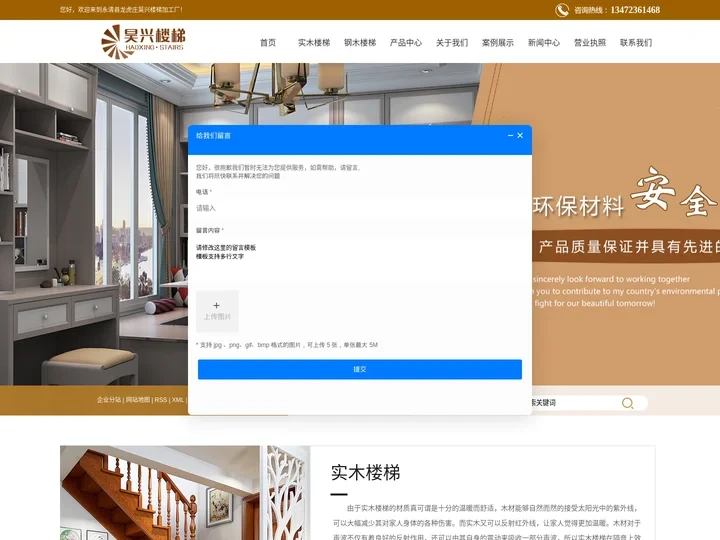Click the blue 提交 submit button
Screen dimensions: 720x540
click(360, 369)
